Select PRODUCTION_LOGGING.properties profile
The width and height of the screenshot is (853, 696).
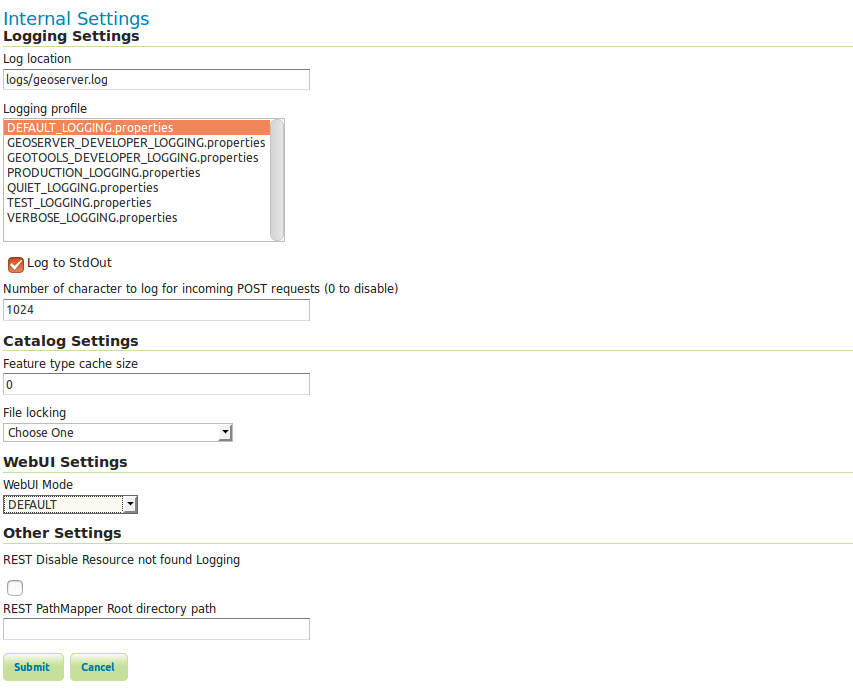(x=137, y=173)
